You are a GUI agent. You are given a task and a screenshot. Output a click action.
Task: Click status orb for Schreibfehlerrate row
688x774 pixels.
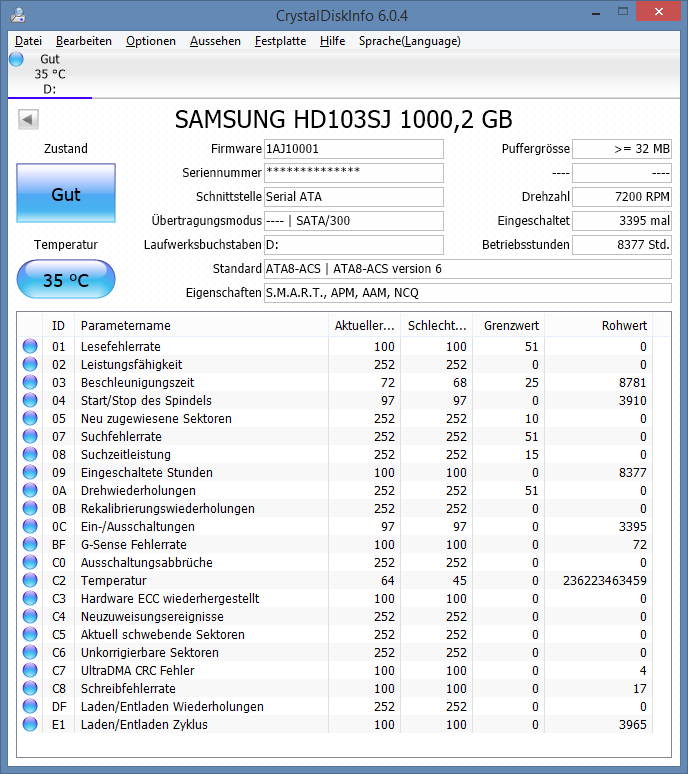pyautogui.click(x=30, y=689)
